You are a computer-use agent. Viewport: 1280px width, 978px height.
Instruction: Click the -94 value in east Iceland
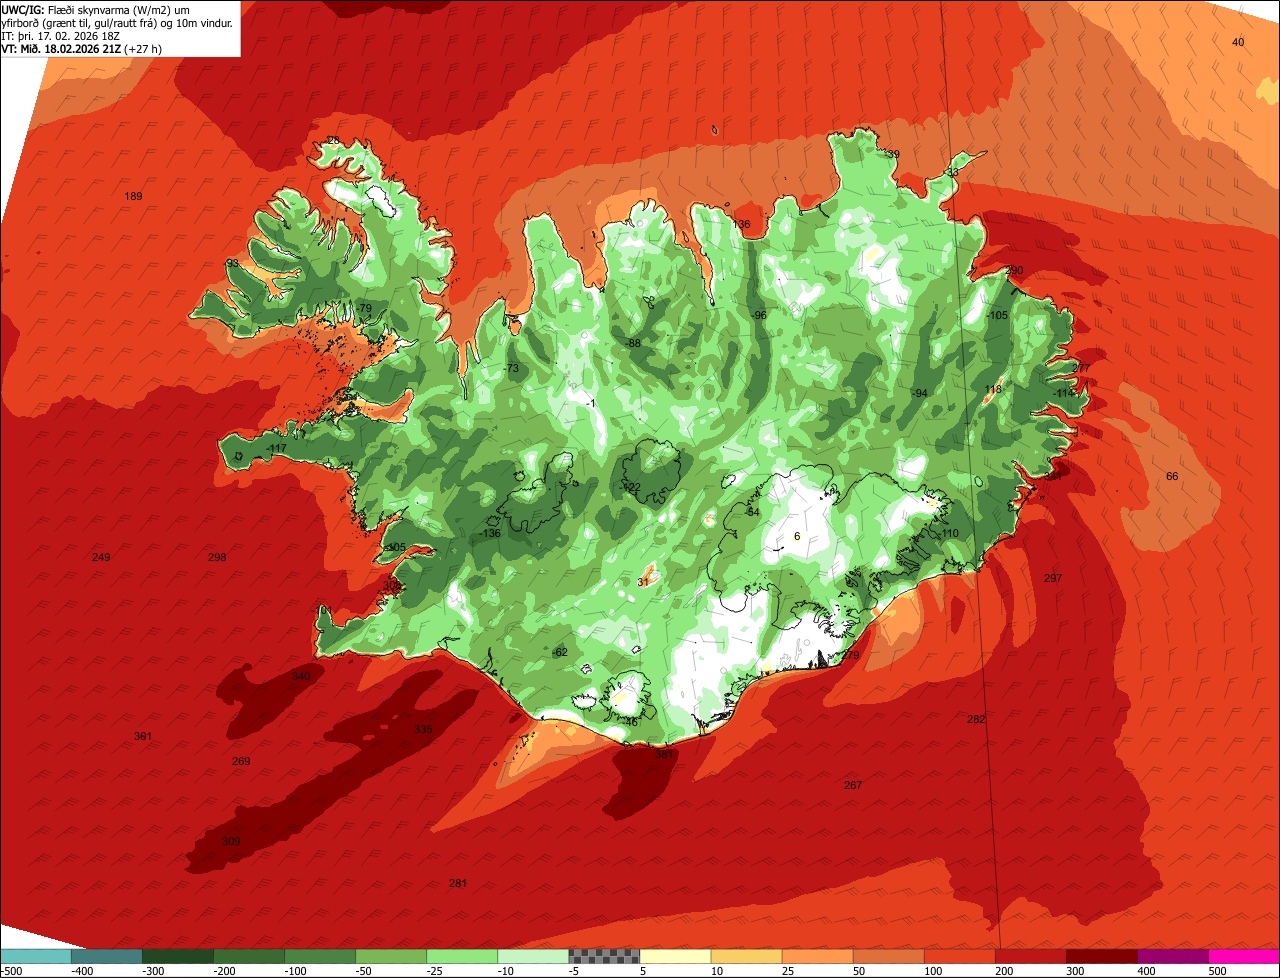point(919,393)
